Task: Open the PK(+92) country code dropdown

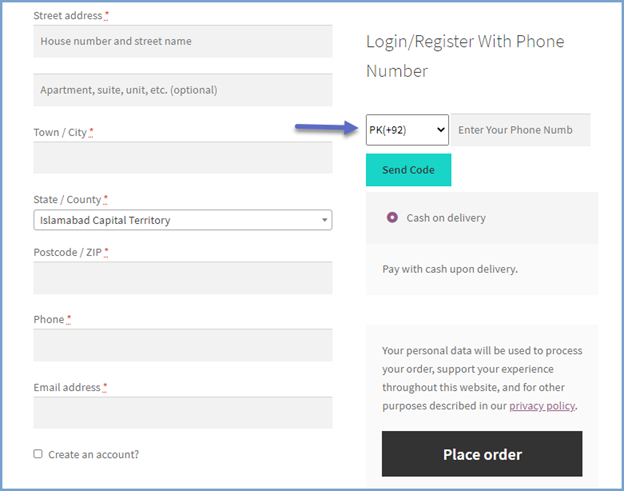Action: point(407,130)
